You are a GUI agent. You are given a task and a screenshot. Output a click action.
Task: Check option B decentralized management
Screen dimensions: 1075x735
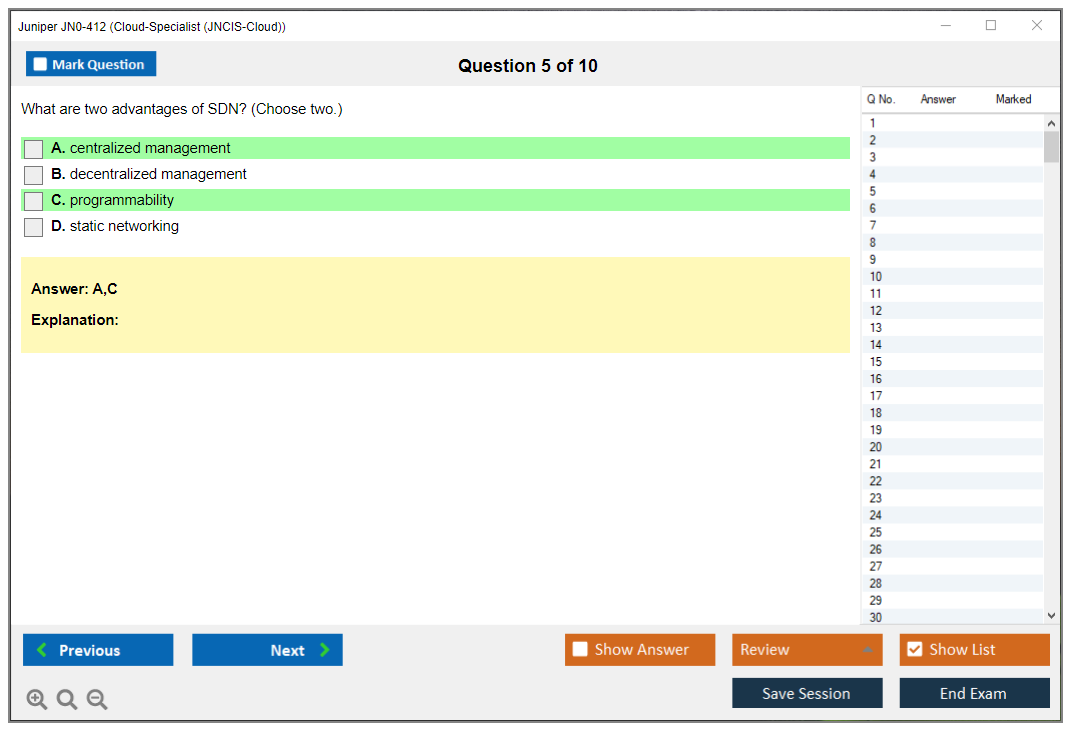pyautogui.click(x=34, y=175)
